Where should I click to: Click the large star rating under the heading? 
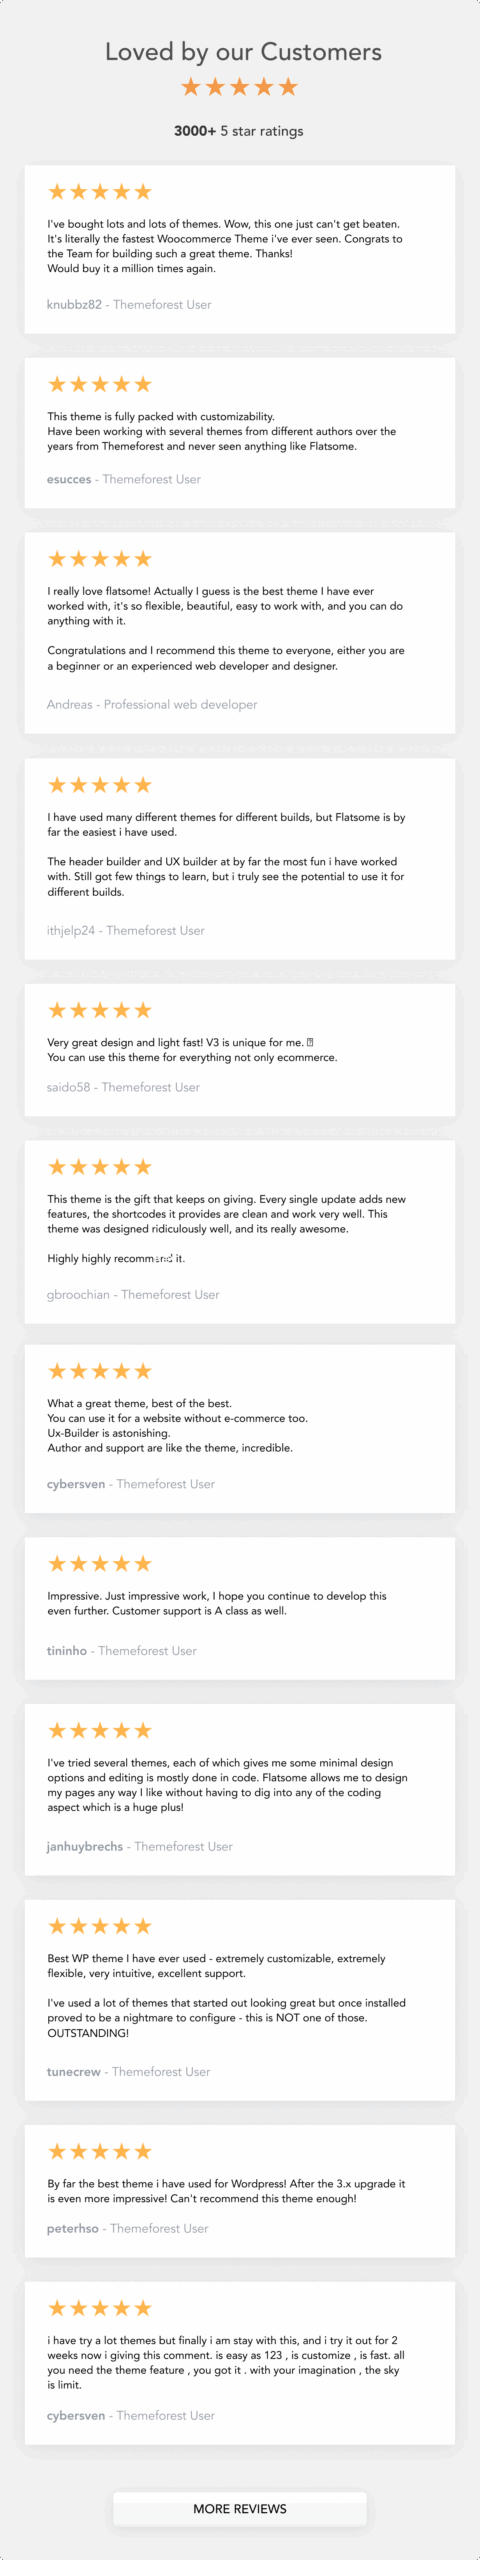[240, 87]
